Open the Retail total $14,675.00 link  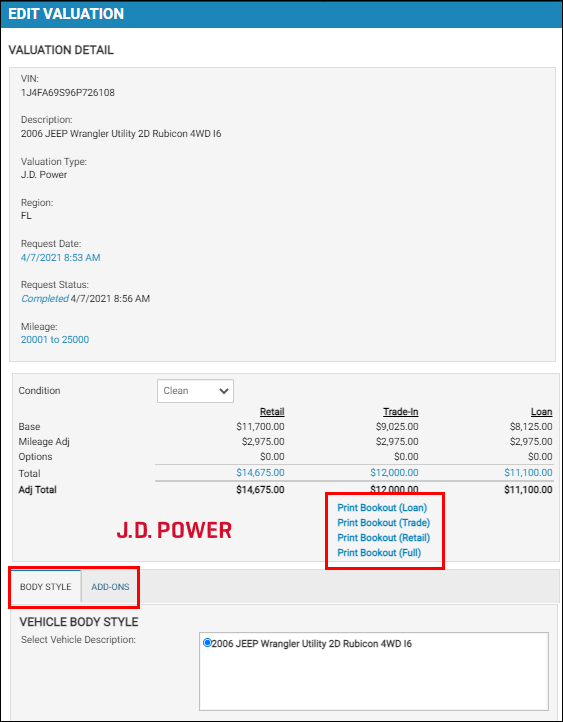pyautogui.click(x=260, y=473)
